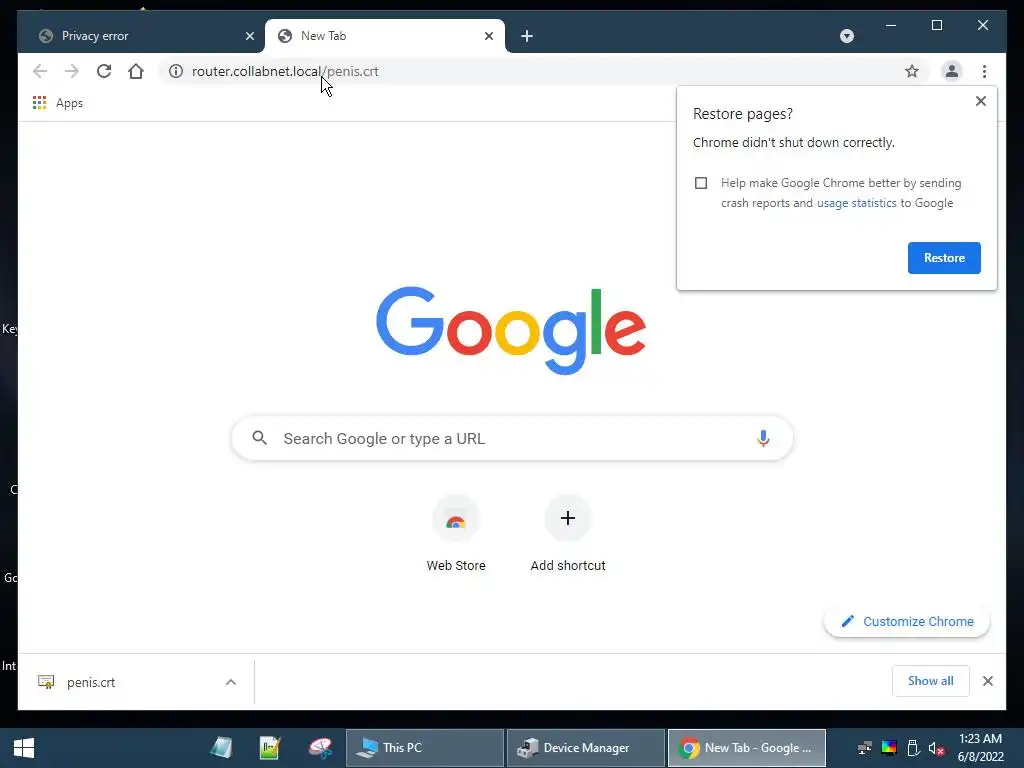Click Show all downloads
1024x768 pixels.
pyautogui.click(x=930, y=681)
